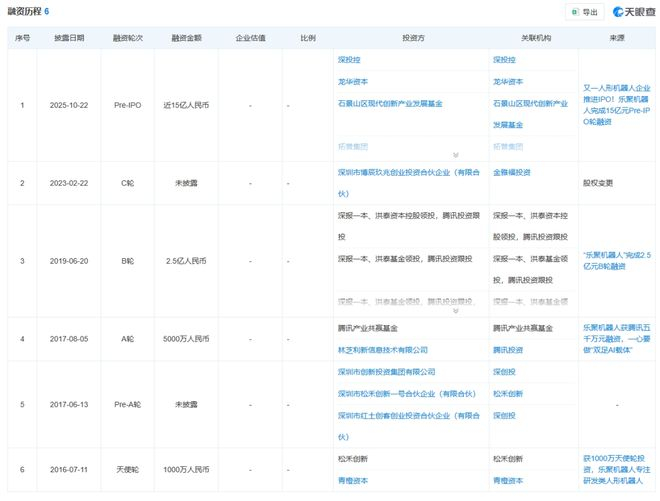Screen dimensions: 660x501
Task: Open 深创投 beside 深圳市红土创客创业投资合伙企业
Action: (504, 416)
